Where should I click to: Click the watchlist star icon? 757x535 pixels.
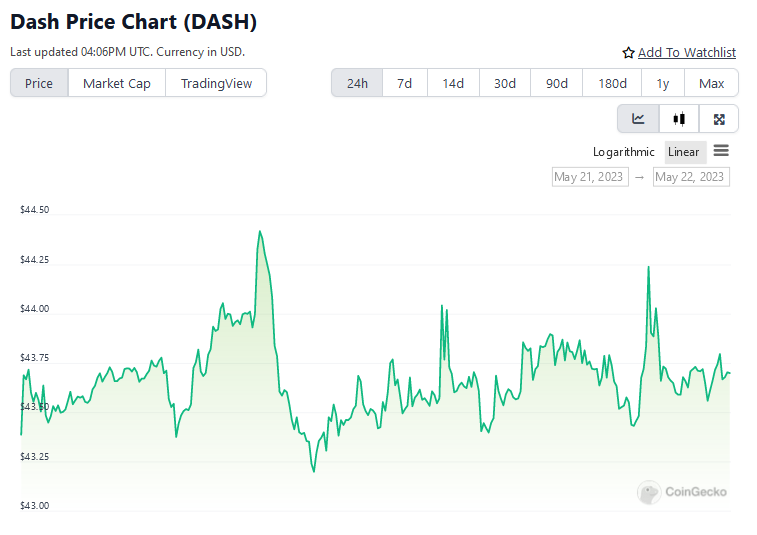pos(628,53)
